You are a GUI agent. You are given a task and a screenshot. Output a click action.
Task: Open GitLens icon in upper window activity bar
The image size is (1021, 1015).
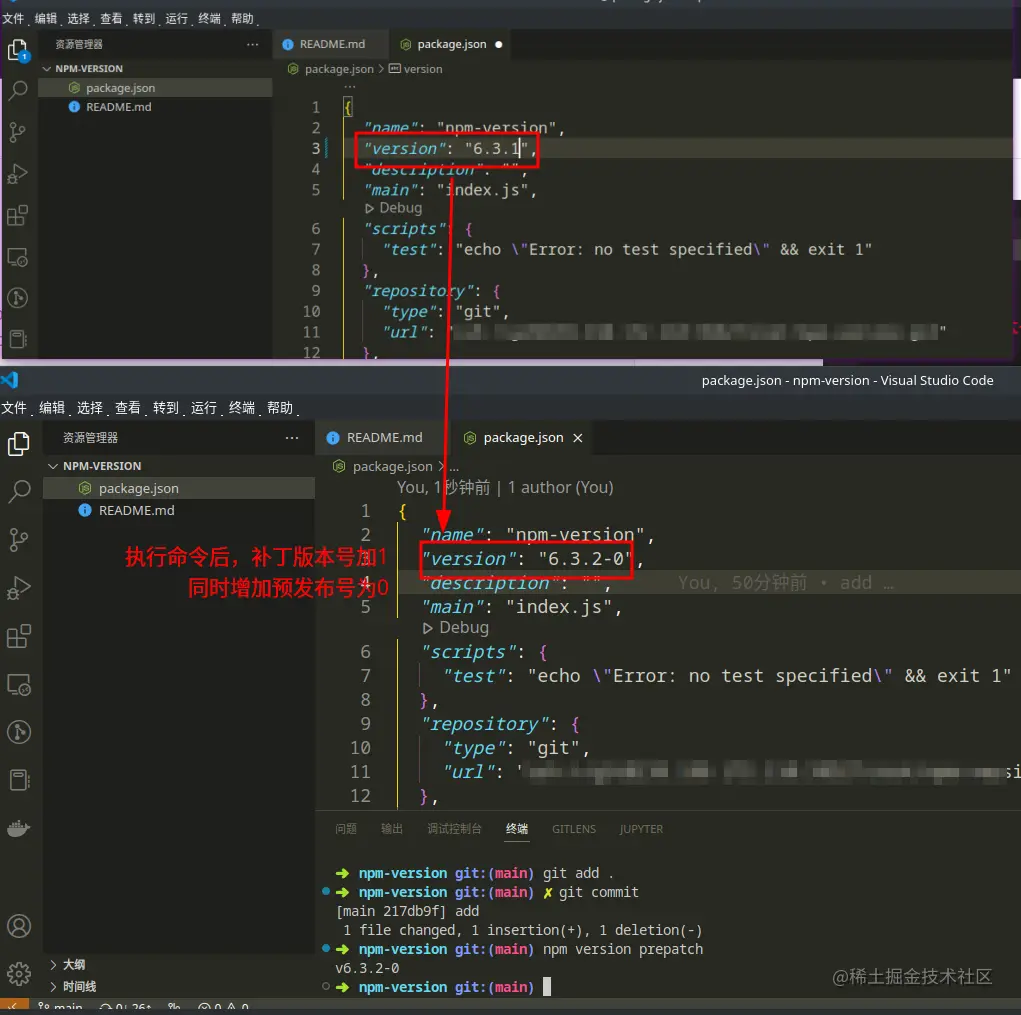(x=18, y=298)
